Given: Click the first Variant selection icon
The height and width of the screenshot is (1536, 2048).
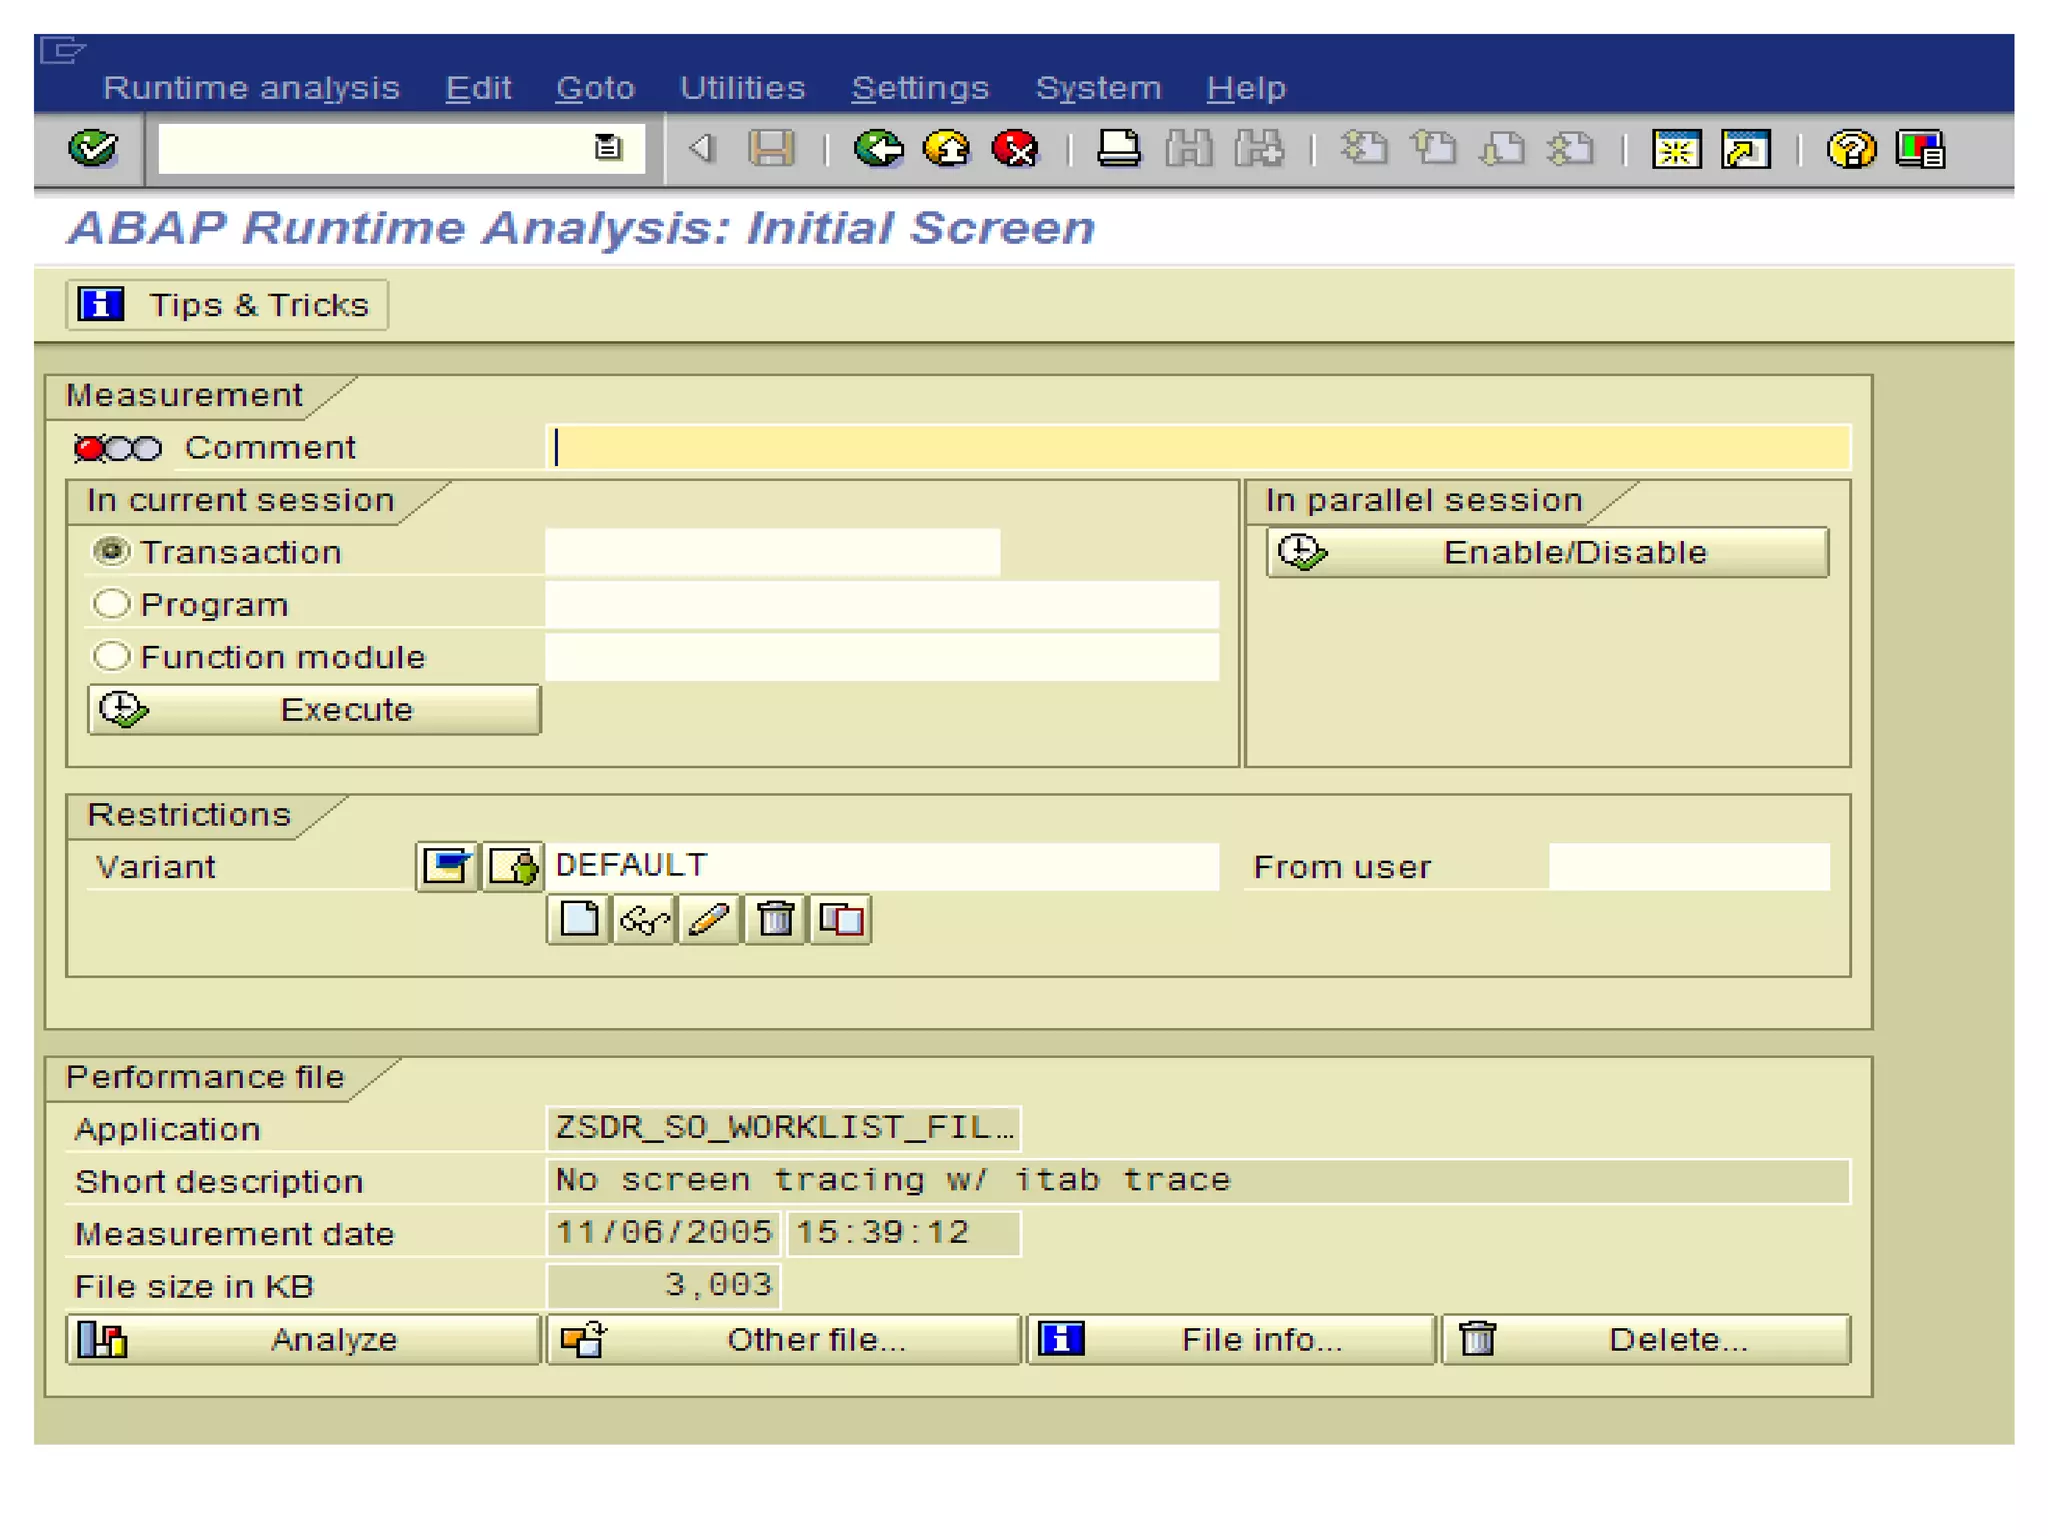Looking at the screenshot, I should [446, 865].
